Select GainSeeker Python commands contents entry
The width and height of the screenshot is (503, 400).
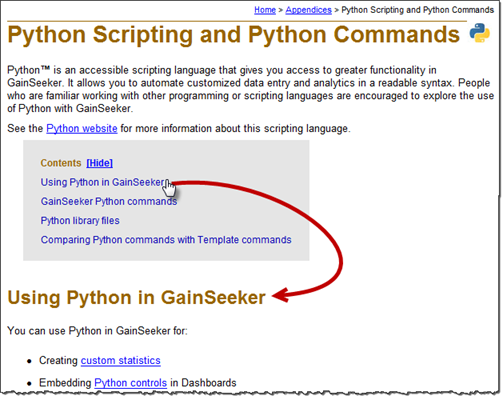109,201
